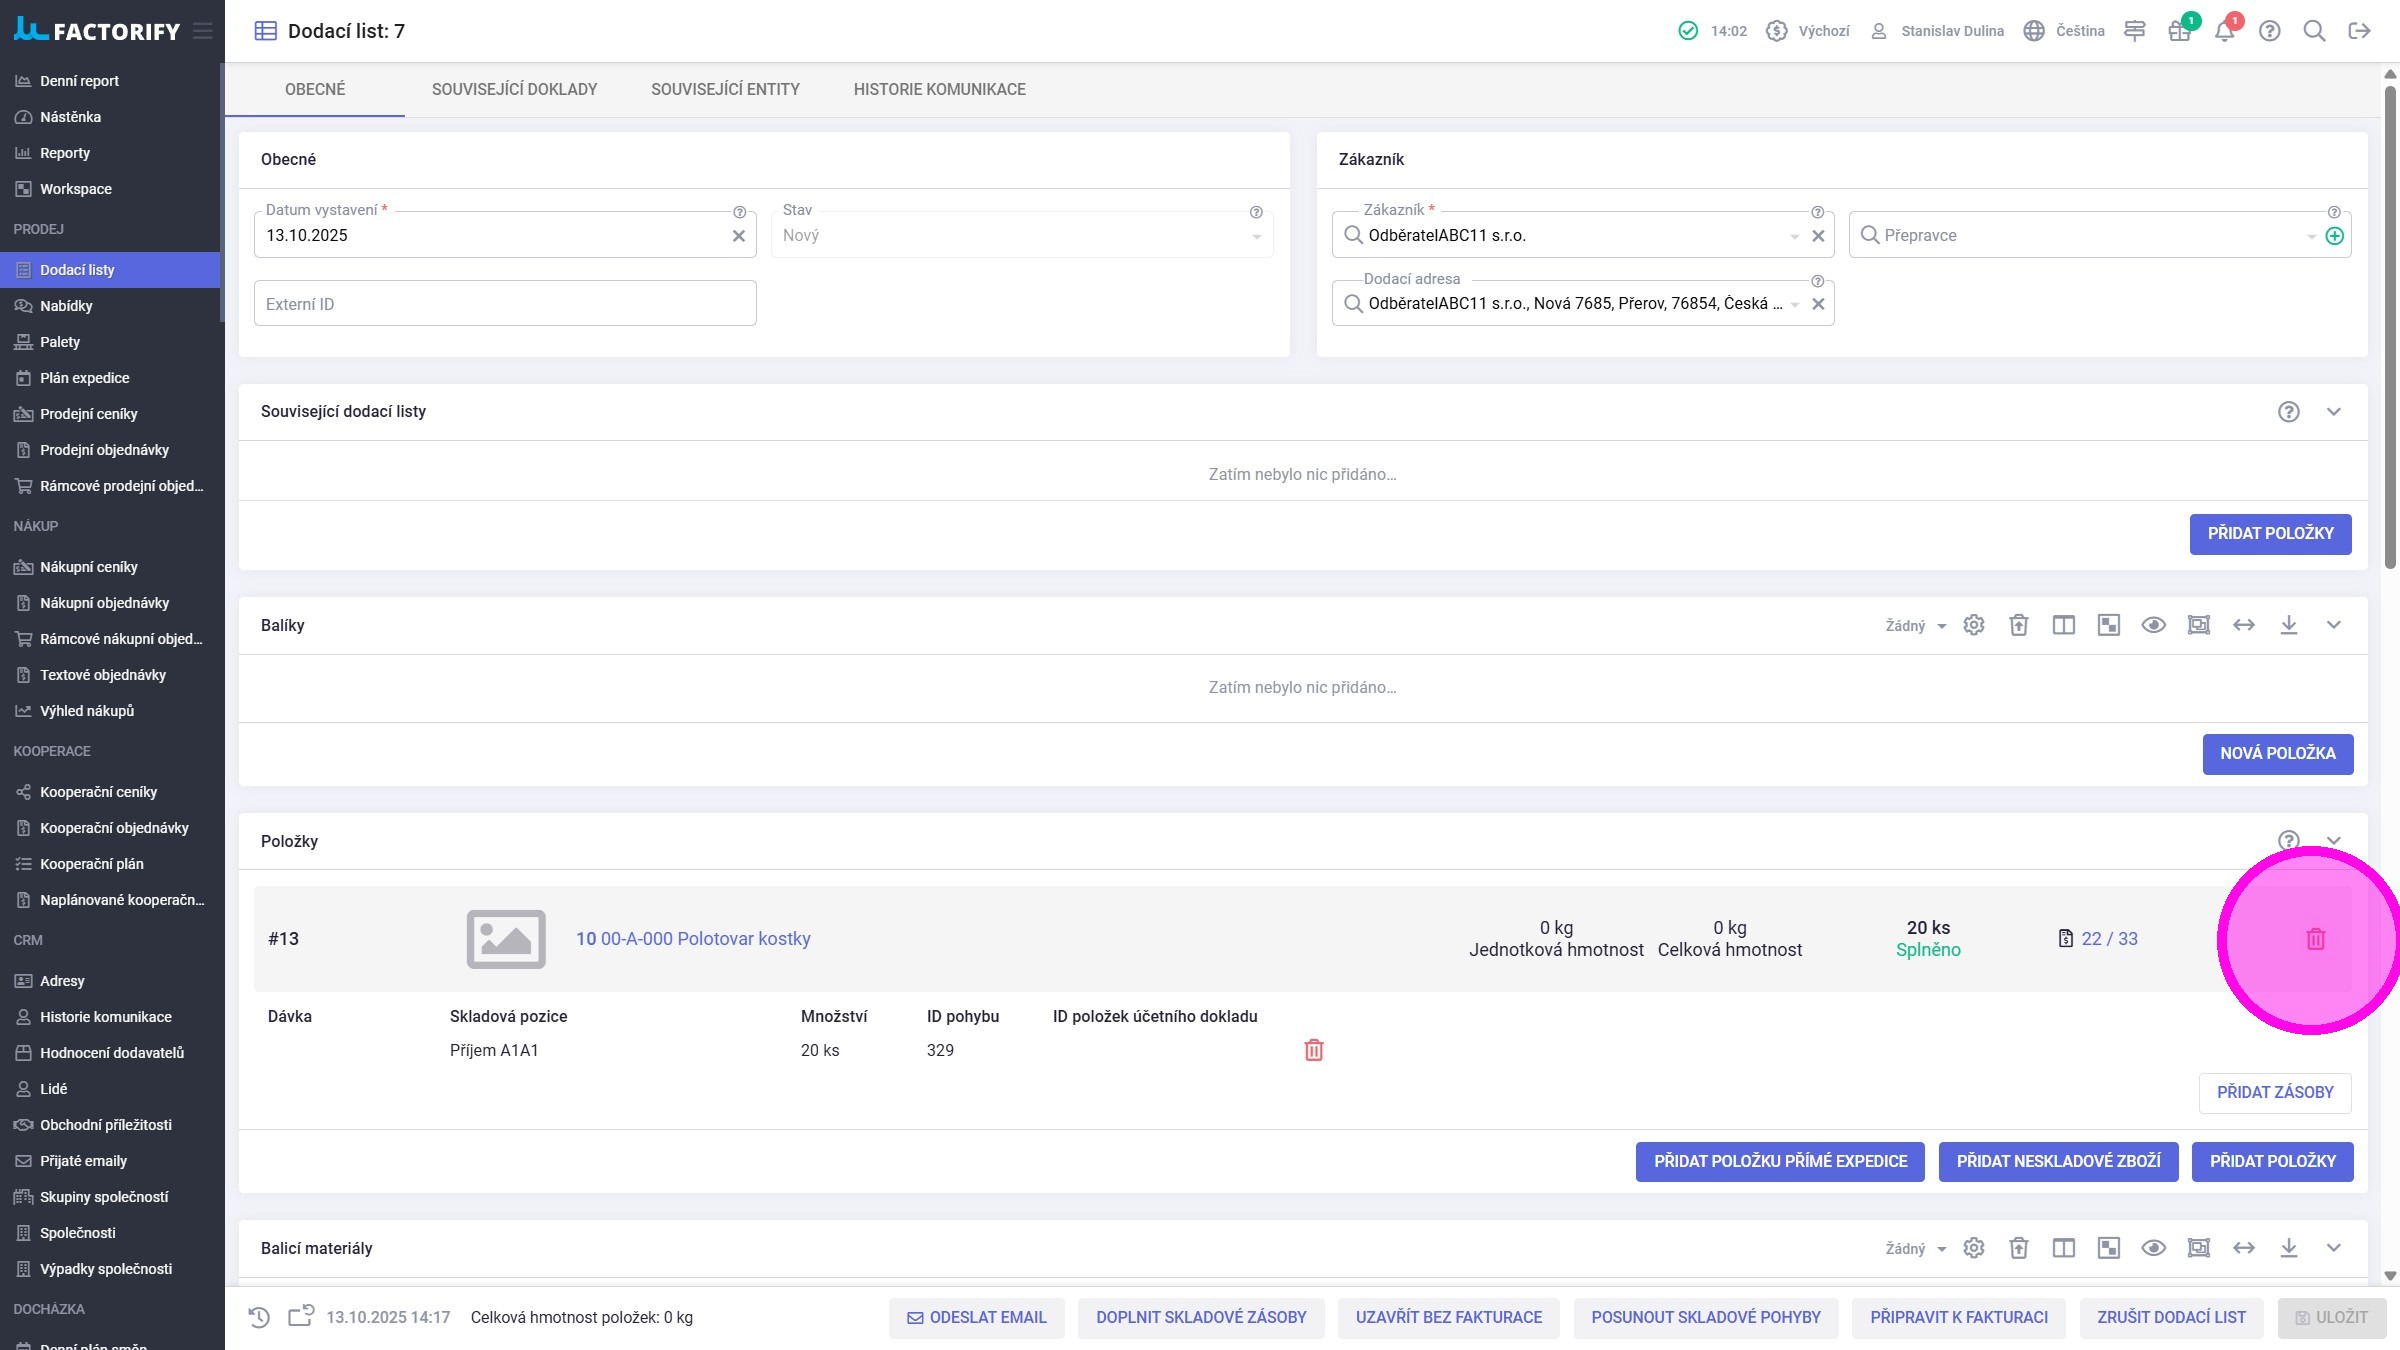Click Připravit k fakturaci button
Screen dimensions: 2400x1350
[1958, 1317]
